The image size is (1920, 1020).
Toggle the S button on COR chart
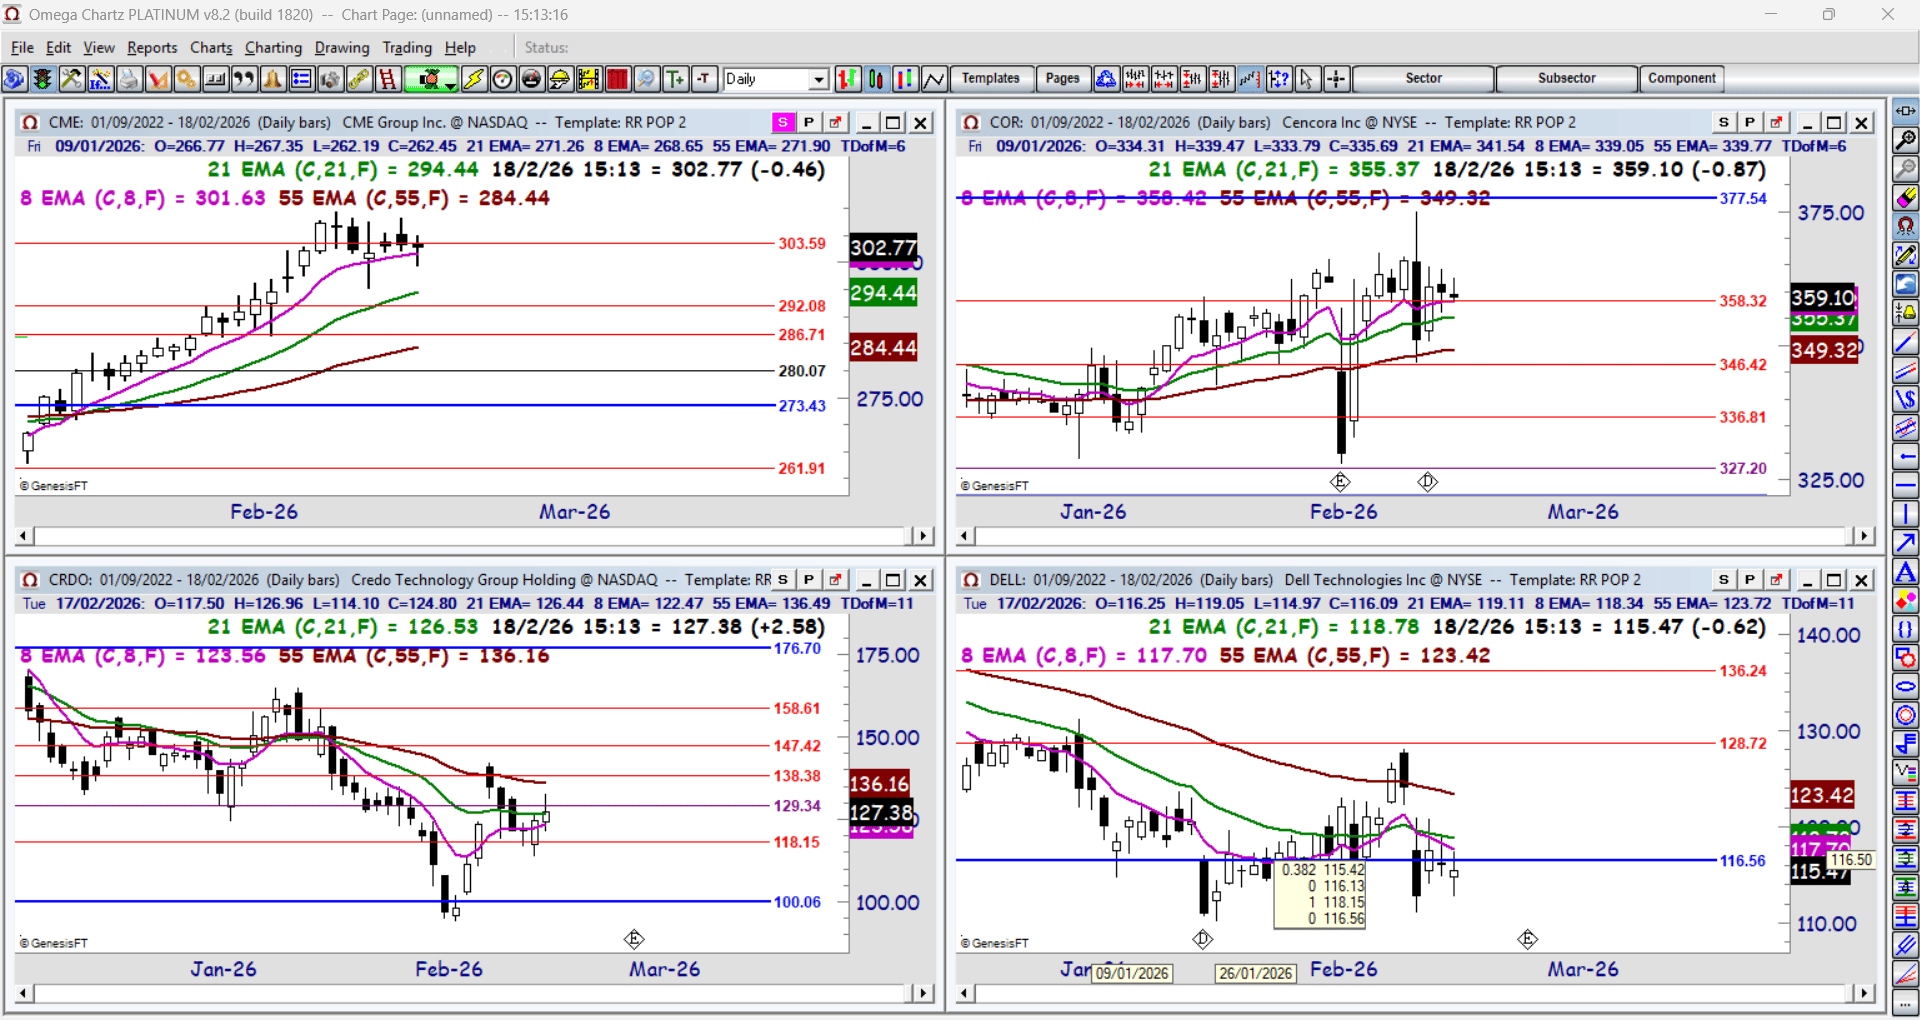pyautogui.click(x=1724, y=122)
